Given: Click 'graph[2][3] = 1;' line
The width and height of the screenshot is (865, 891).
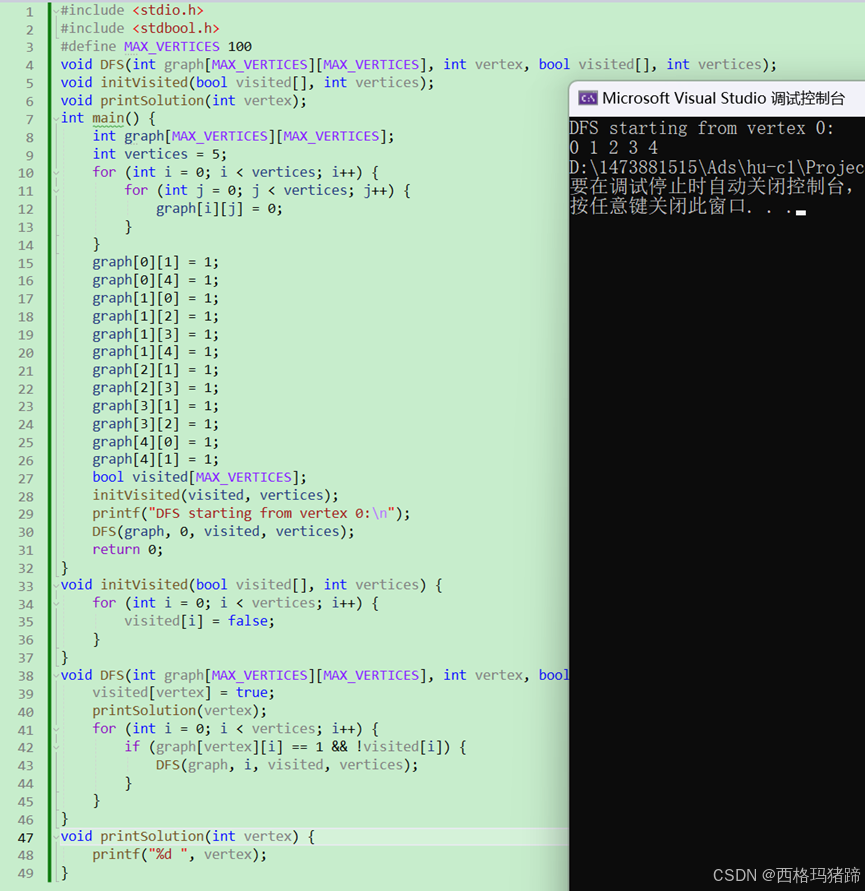Looking at the screenshot, I should coord(155,388).
